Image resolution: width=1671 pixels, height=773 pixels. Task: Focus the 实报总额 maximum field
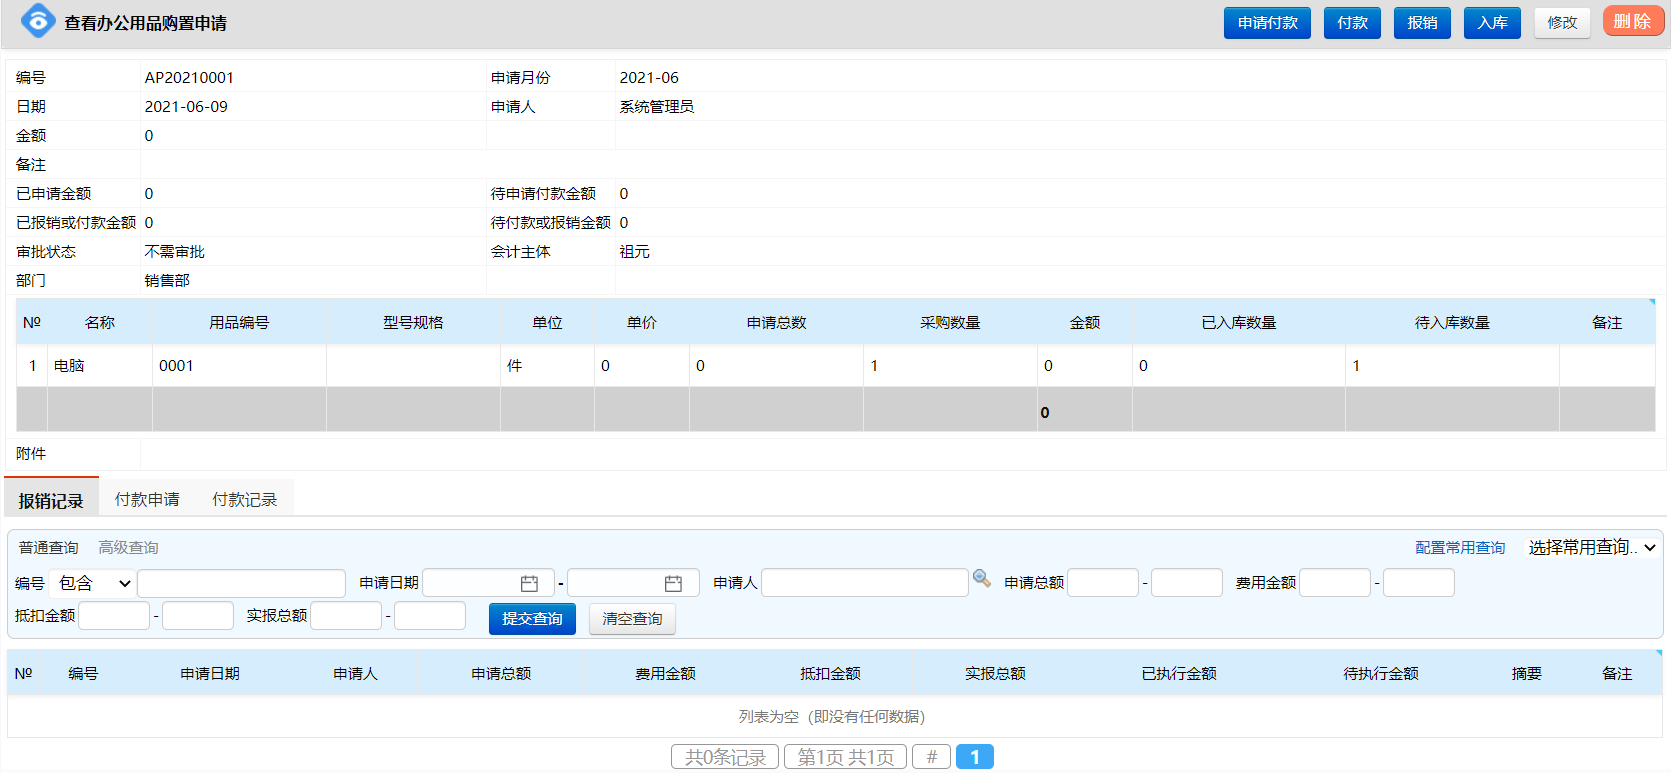tap(430, 615)
